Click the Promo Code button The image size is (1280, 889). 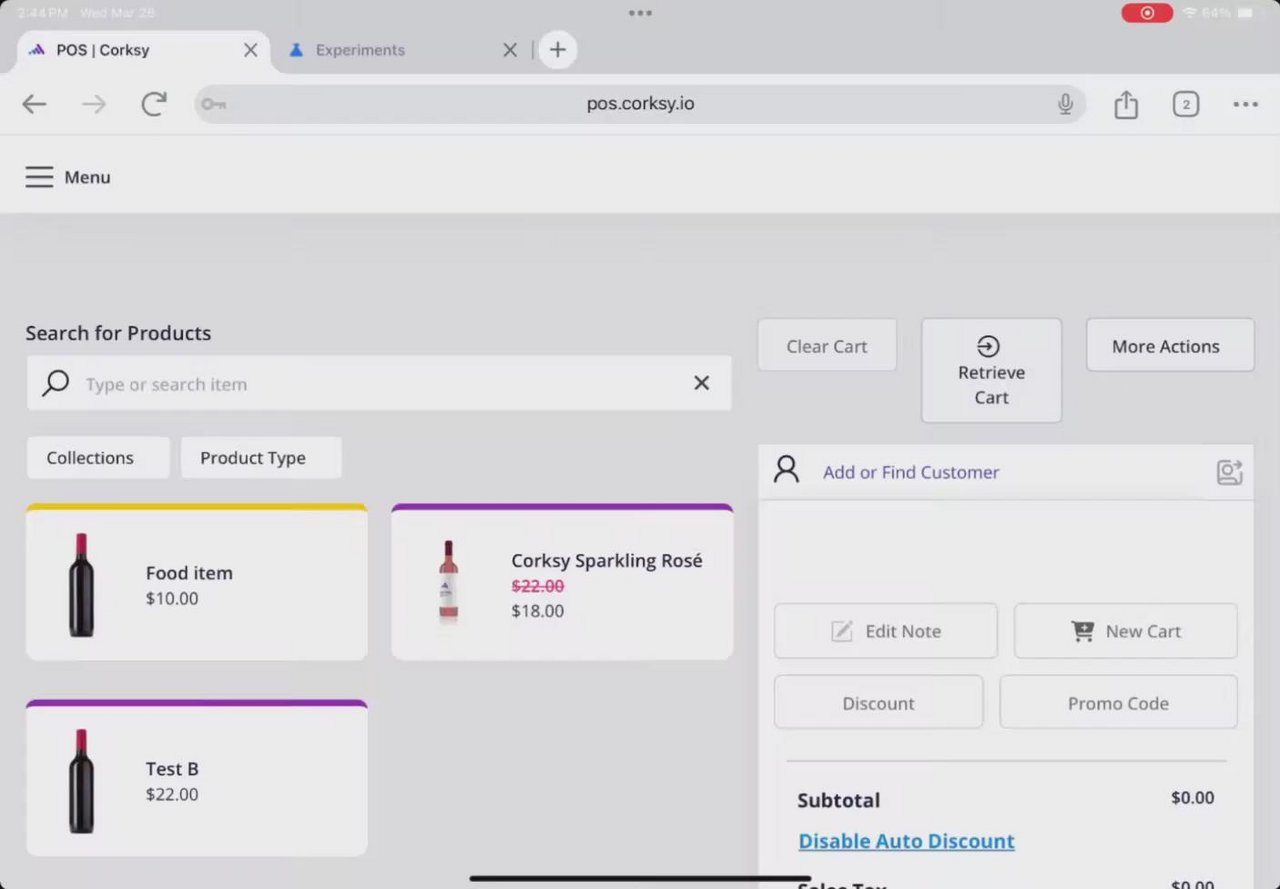click(1118, 703)
